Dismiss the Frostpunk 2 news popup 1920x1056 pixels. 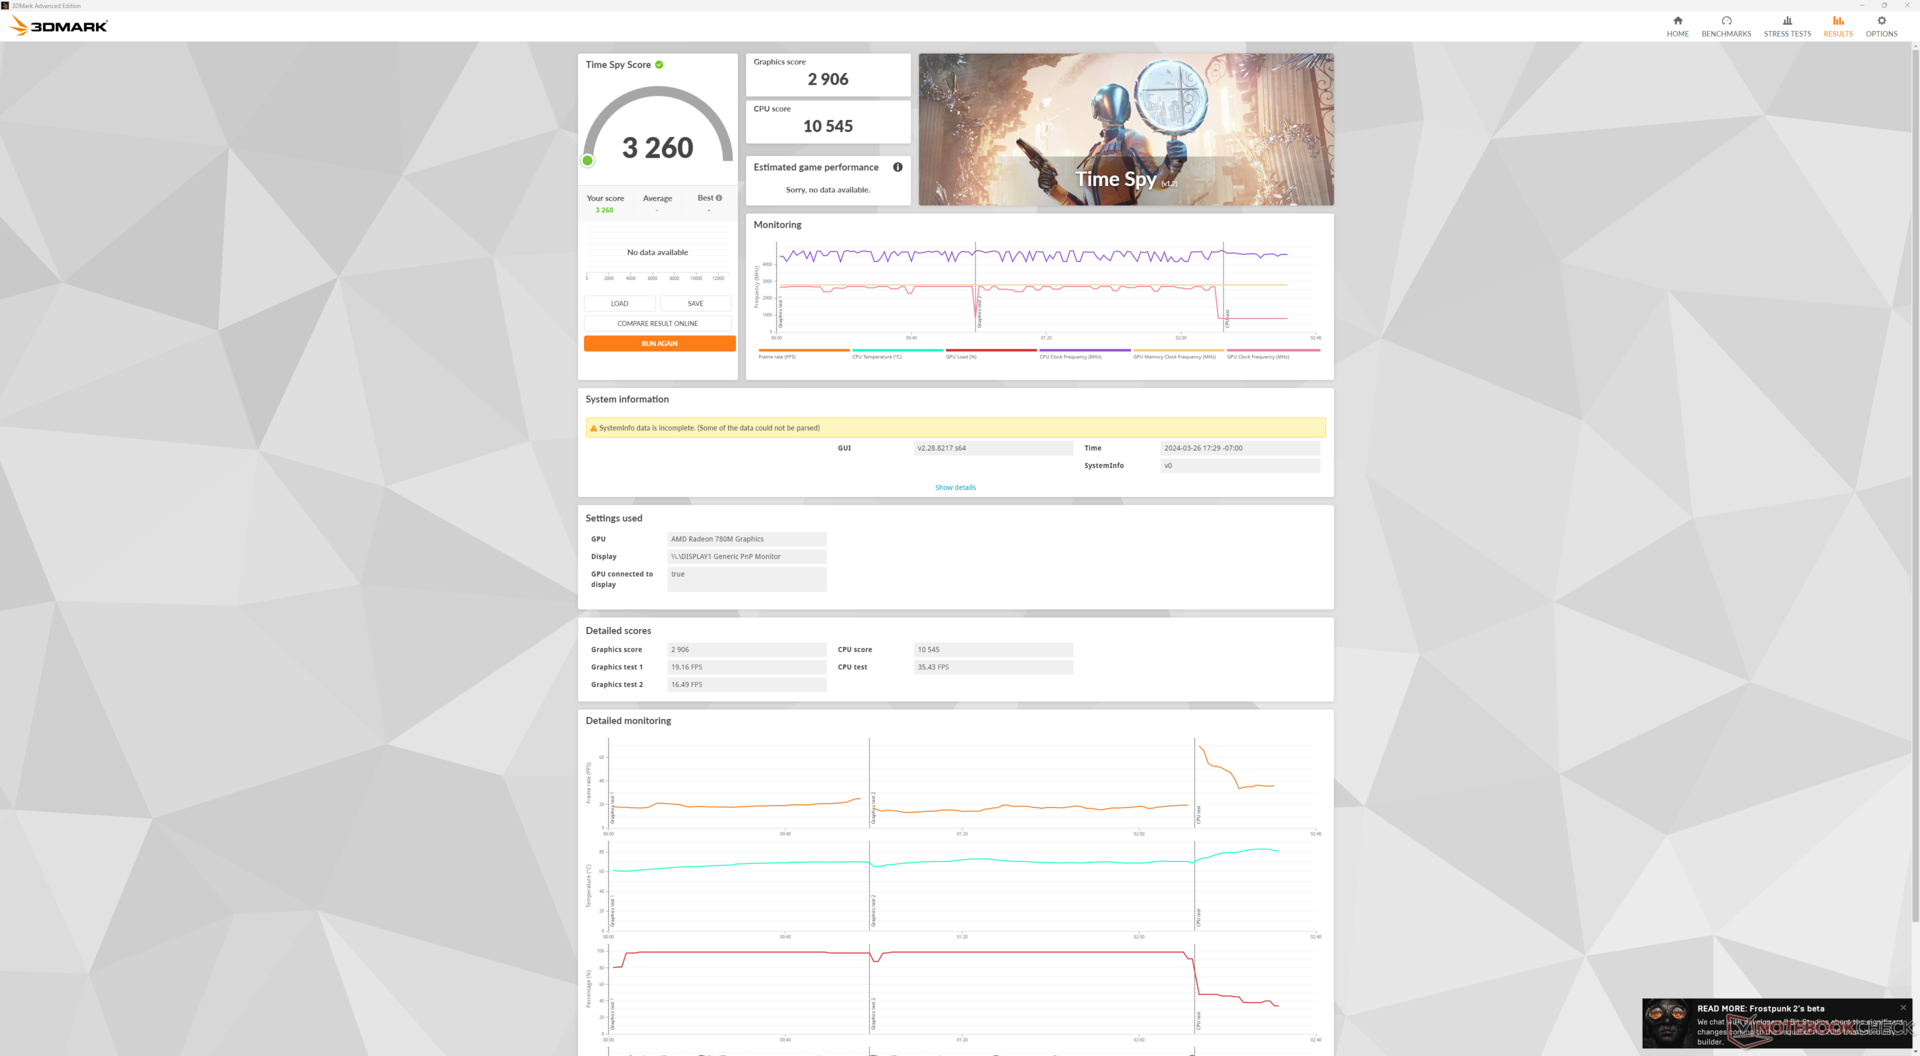(1903, 1007)
